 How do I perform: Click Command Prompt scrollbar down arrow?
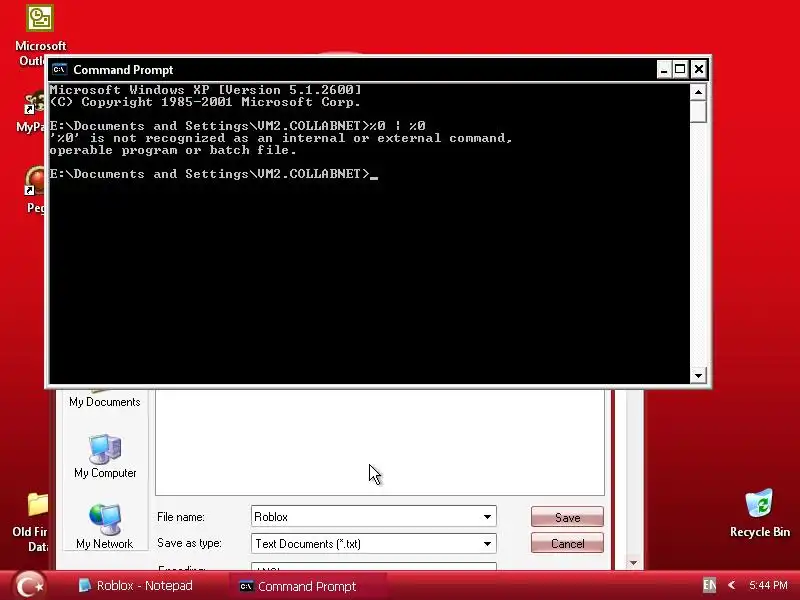point(698,376)
